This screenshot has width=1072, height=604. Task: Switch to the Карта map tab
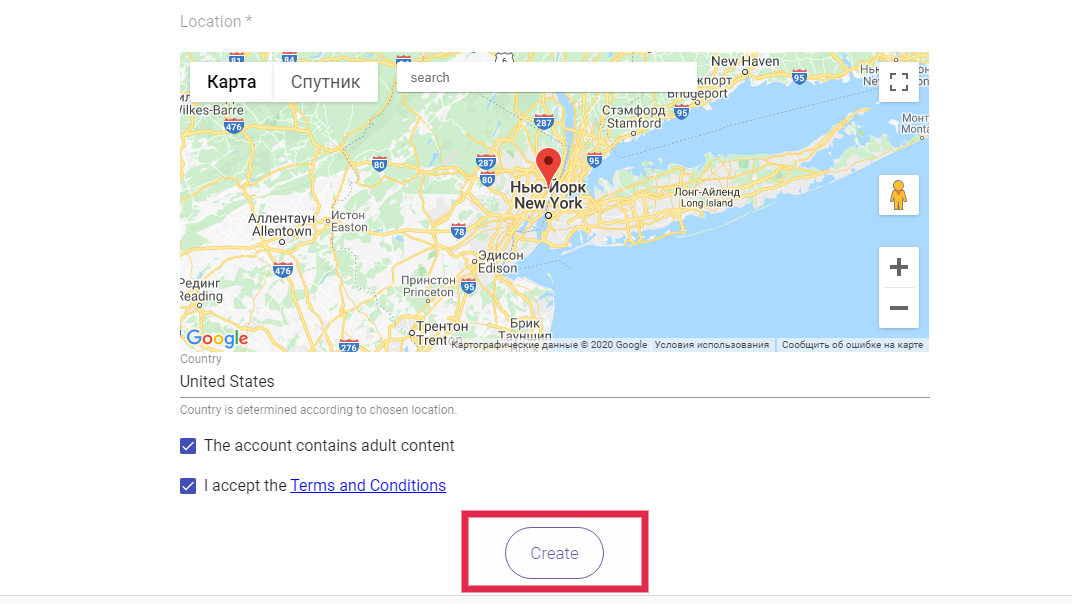(232, 82)
